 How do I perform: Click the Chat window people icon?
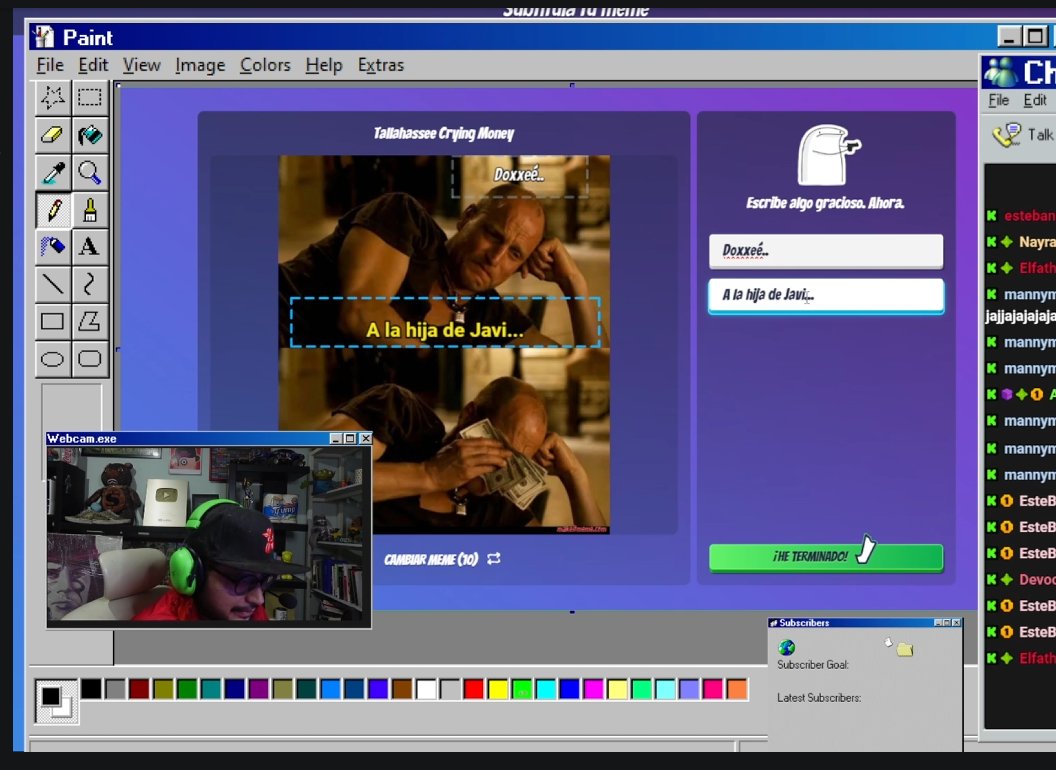click(1000, 72)
